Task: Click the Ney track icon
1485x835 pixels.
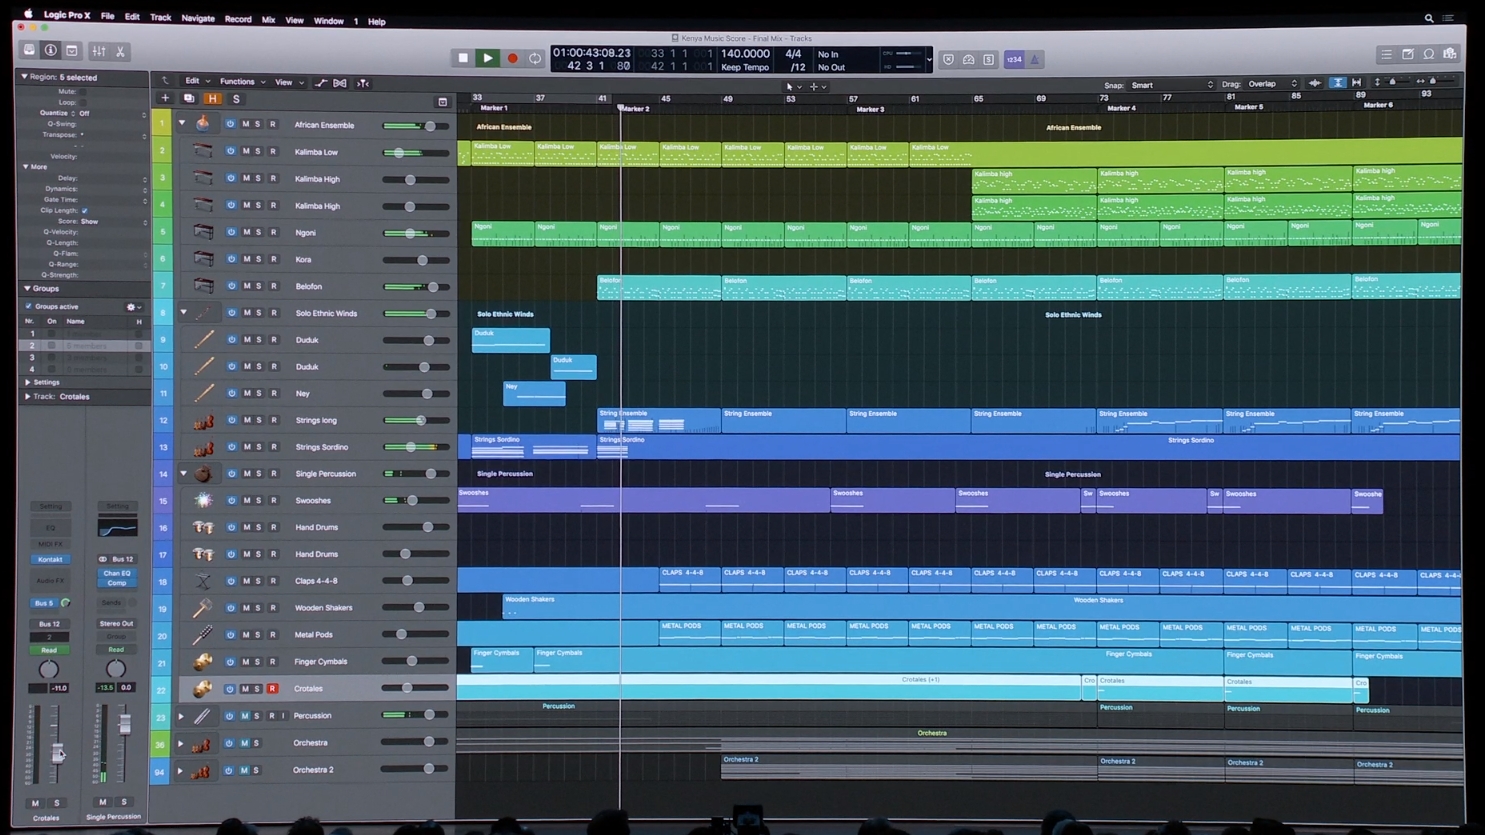Action: [203, 393]
